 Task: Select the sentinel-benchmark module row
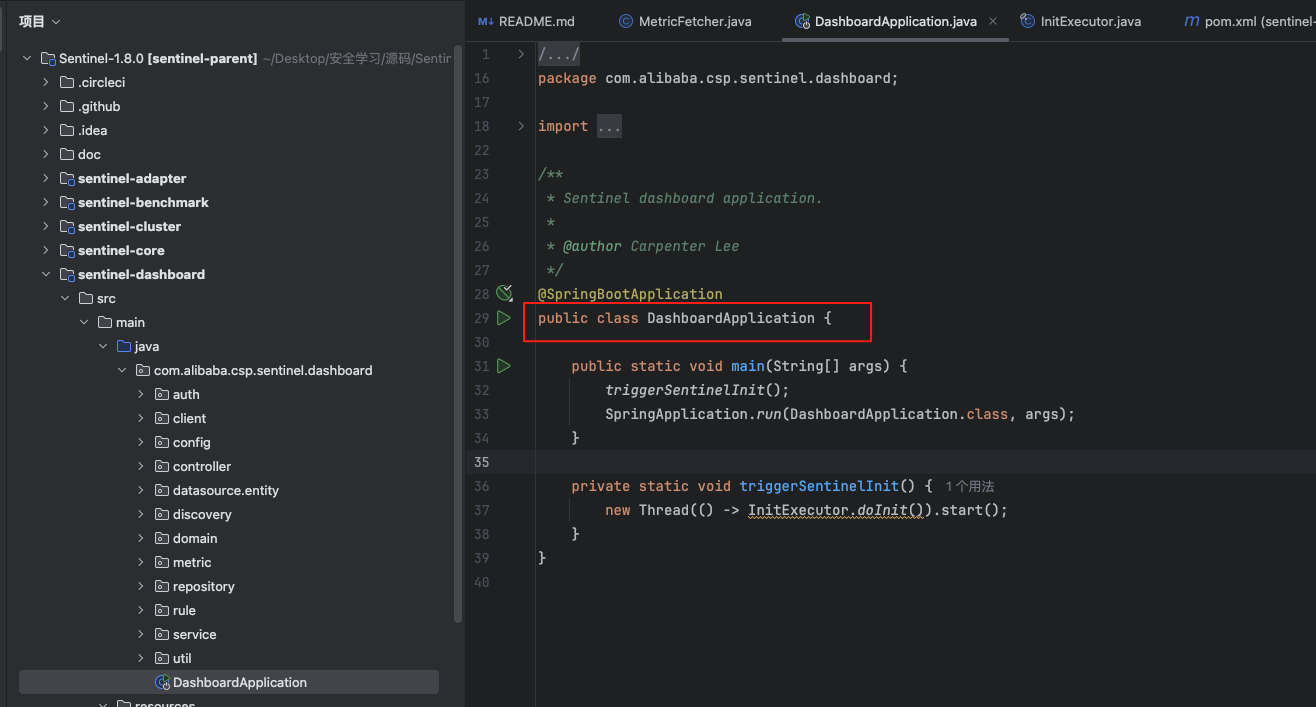tap(229, 203)
